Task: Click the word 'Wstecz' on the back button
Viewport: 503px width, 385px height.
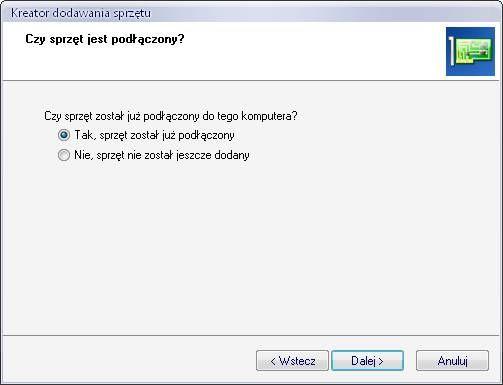Action: click(297, 361)
